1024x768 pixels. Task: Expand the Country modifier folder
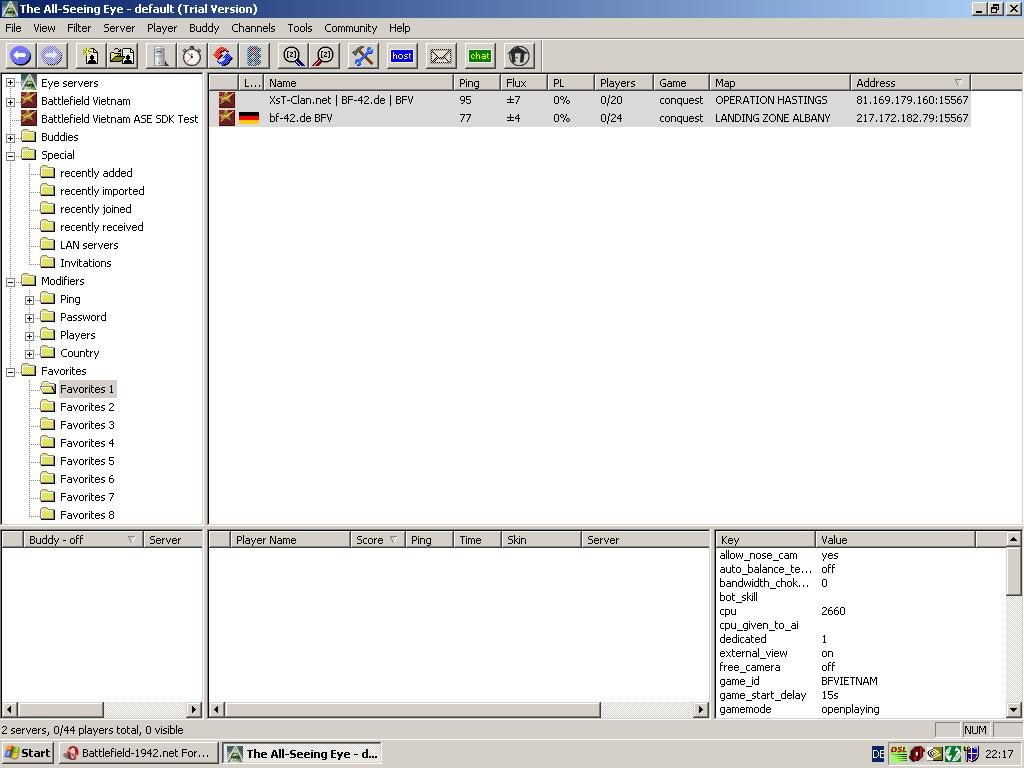29,354
